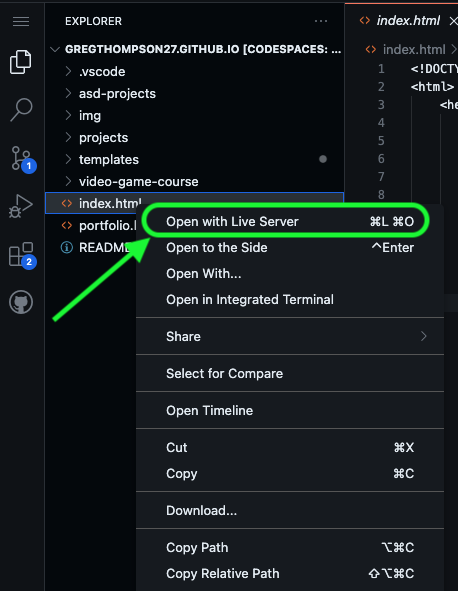
Task: Switch to the index.html editor tab
Action: (x=408, y=21)
